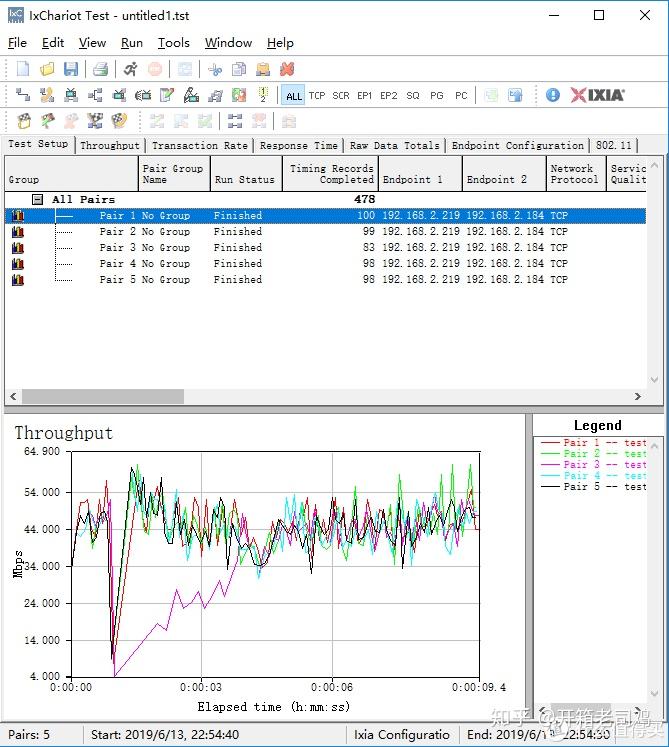Image resolution: width=669 pixels, height=747 pixels.
Task: Click the Endpoint 1 column header
Action: [x=420, y=174]
